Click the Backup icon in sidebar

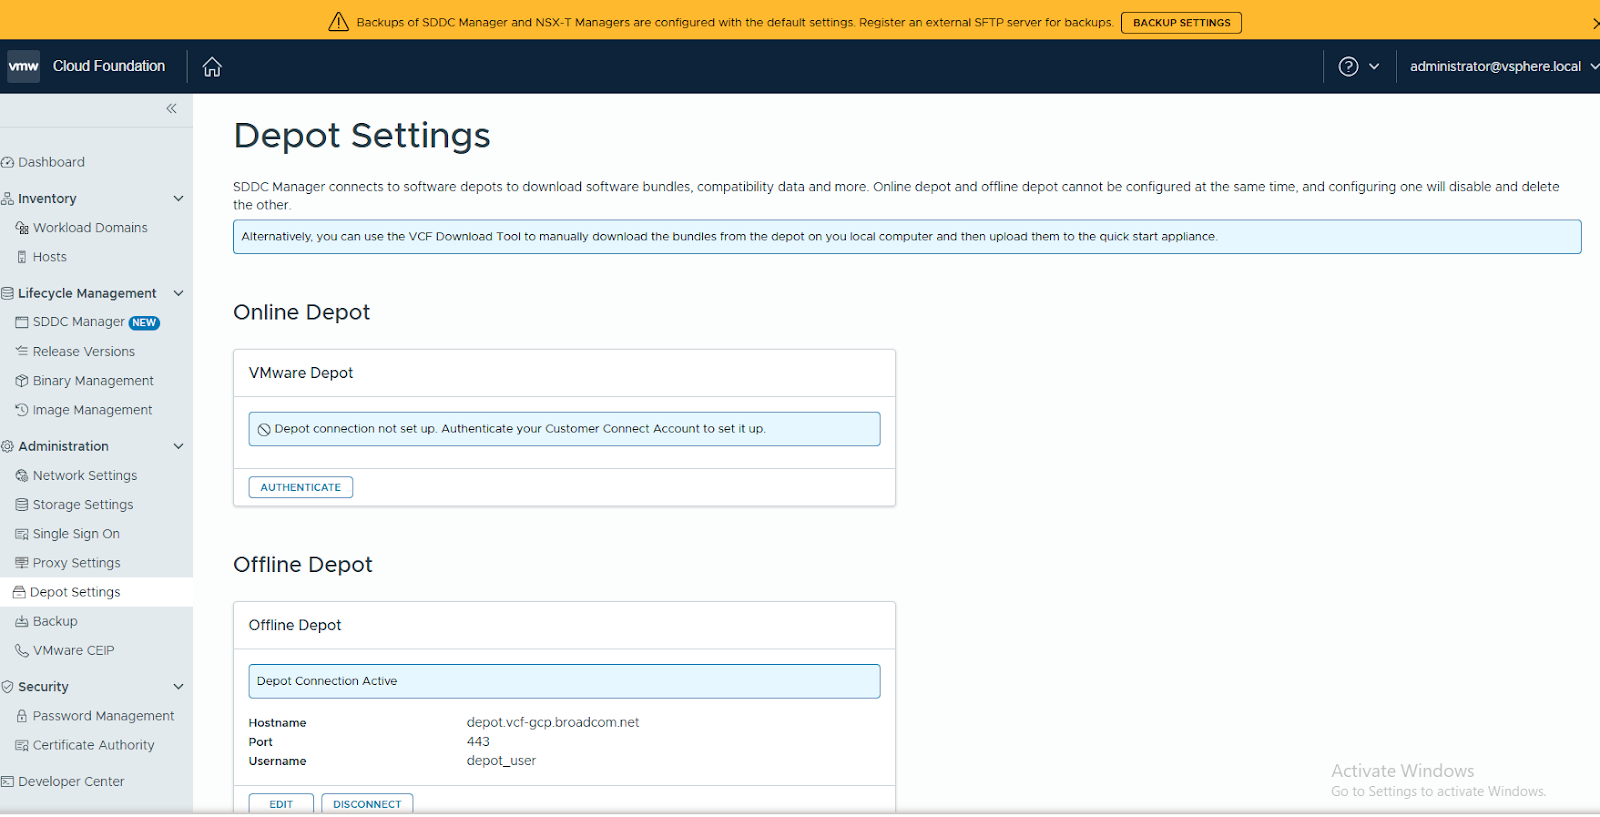[22, 622]
